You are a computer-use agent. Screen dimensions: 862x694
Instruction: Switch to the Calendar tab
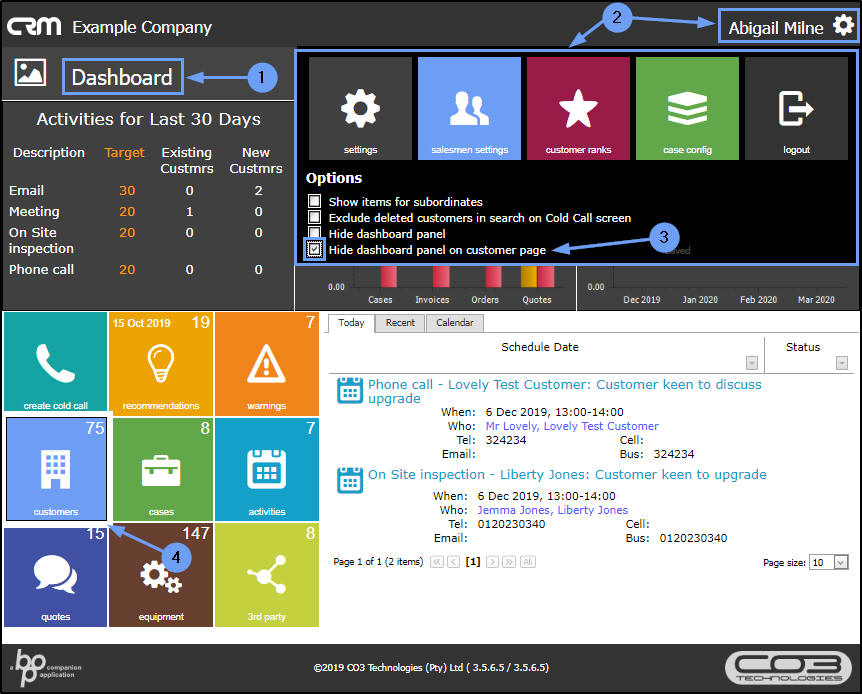point(455,323)
